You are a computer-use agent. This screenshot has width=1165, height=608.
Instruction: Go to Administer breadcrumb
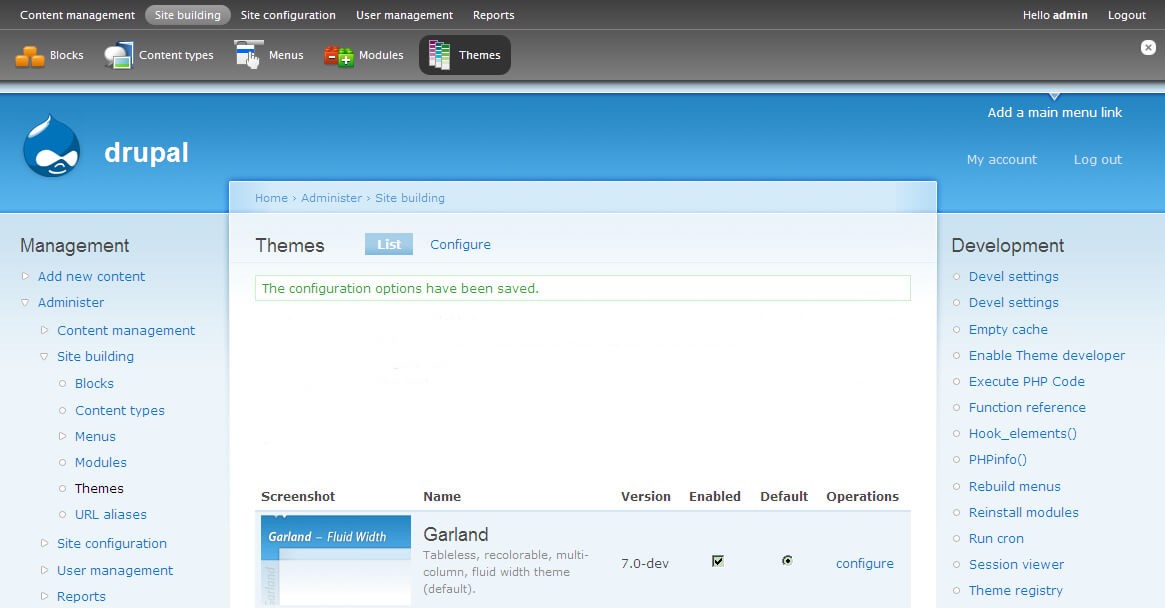coord(331,198)
